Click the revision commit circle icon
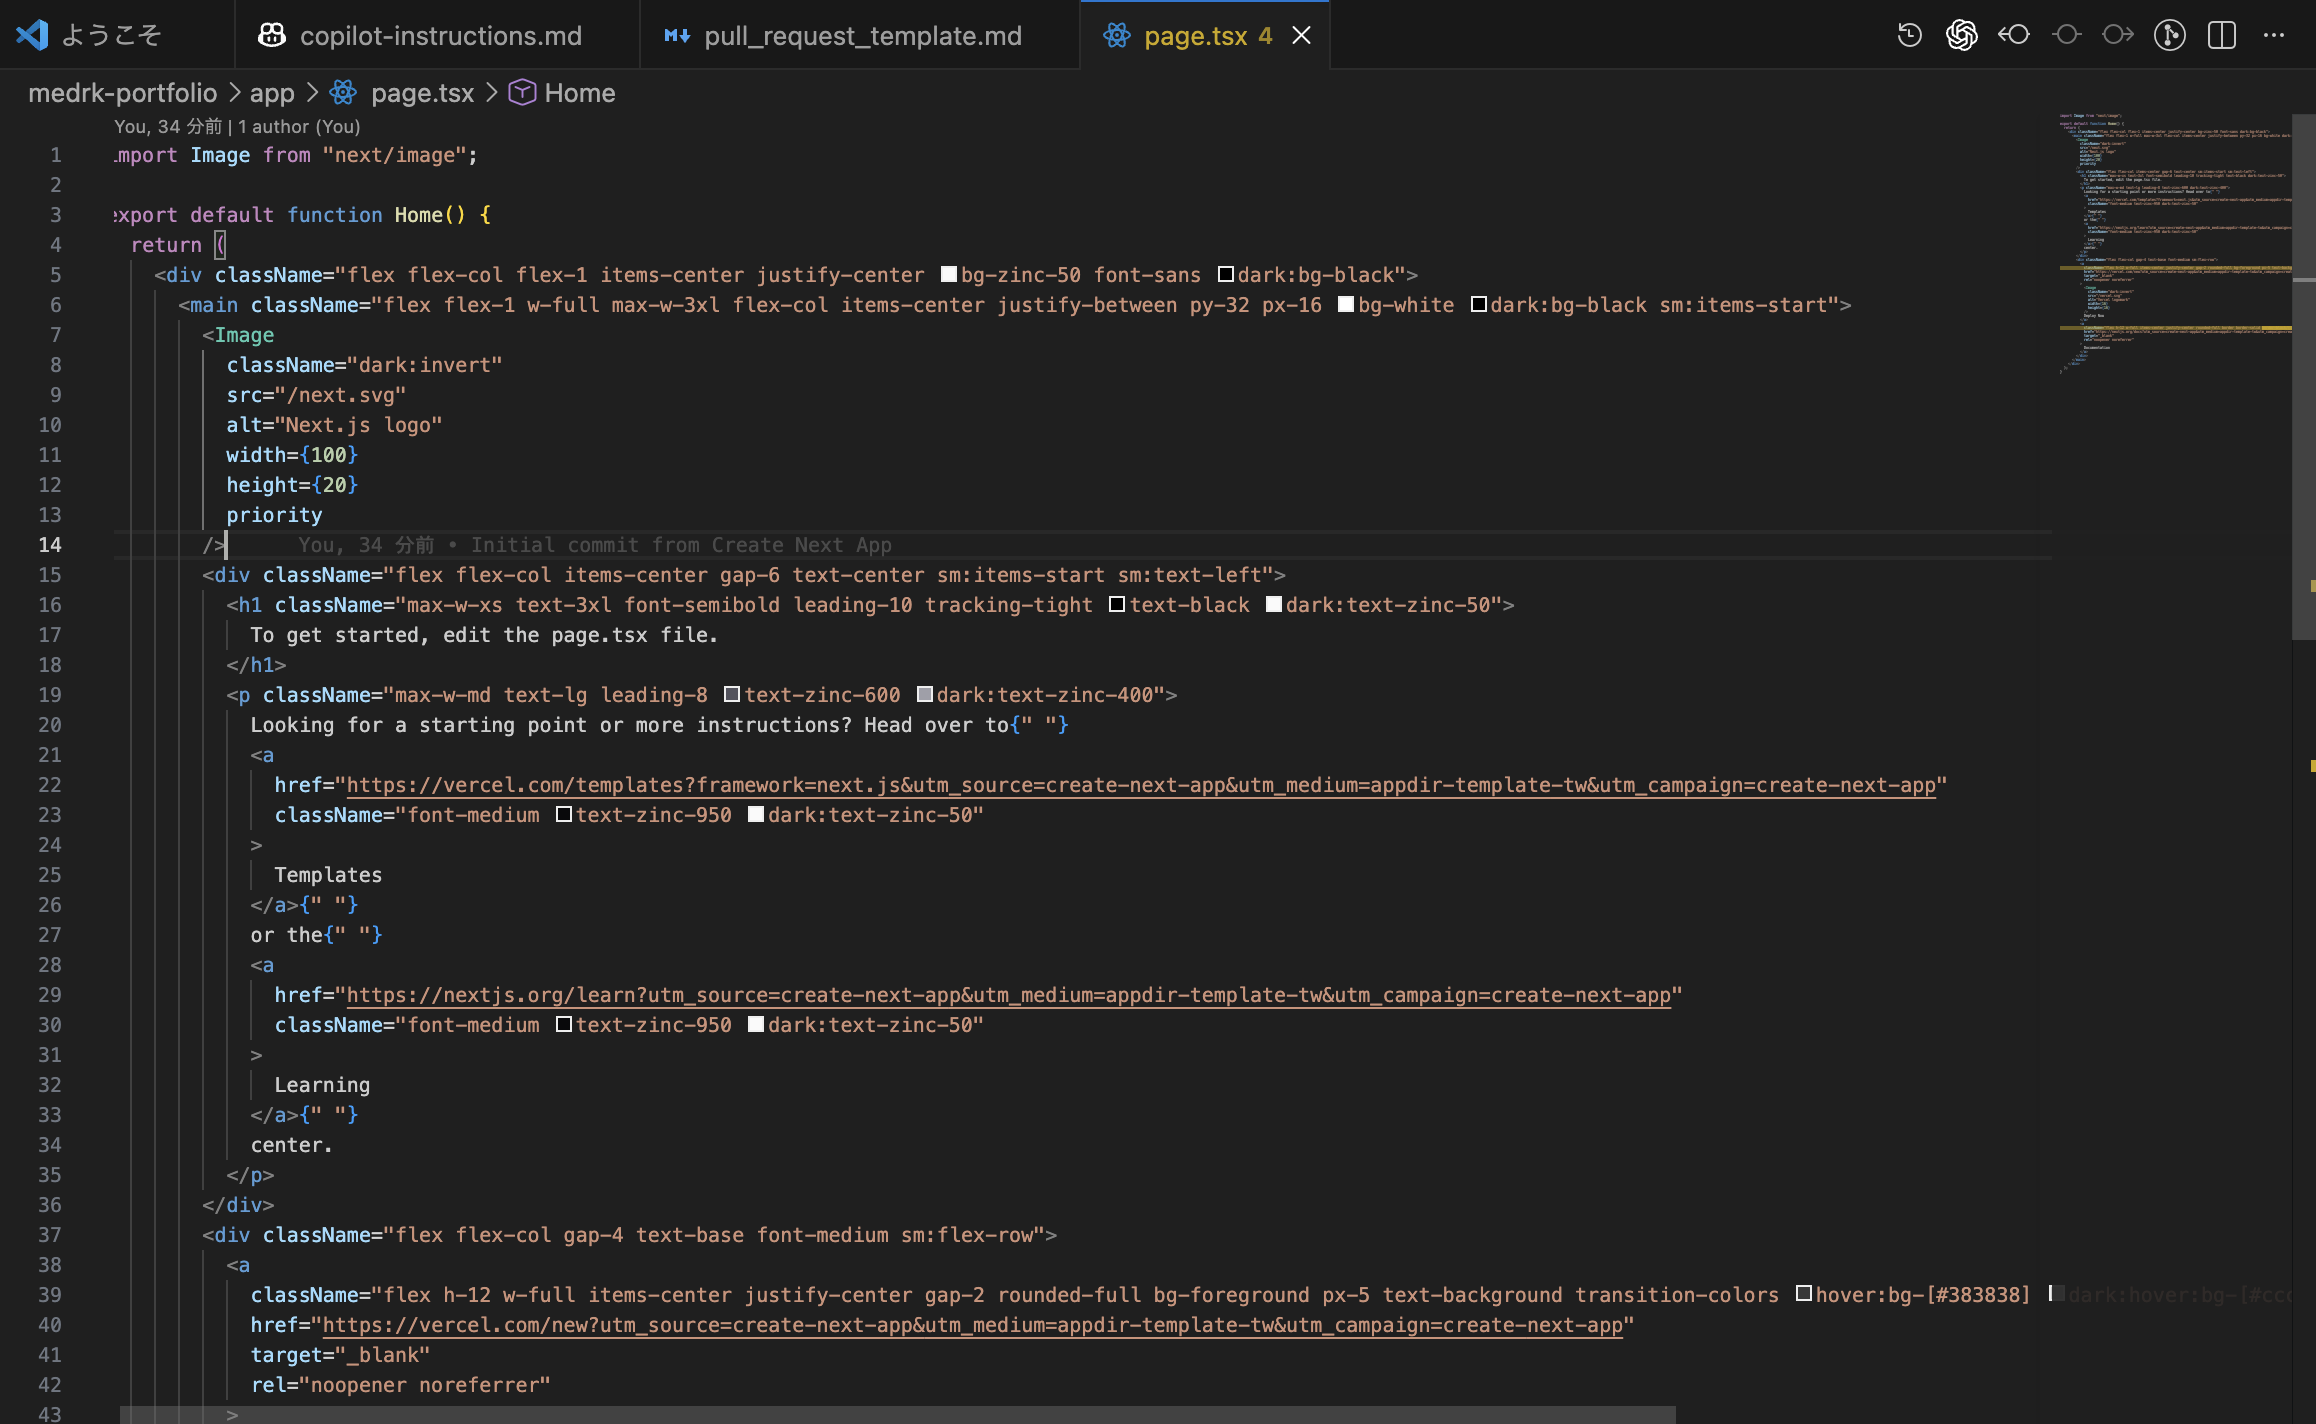This screenshot has height=1424, width=2316. click(2066, 35)
